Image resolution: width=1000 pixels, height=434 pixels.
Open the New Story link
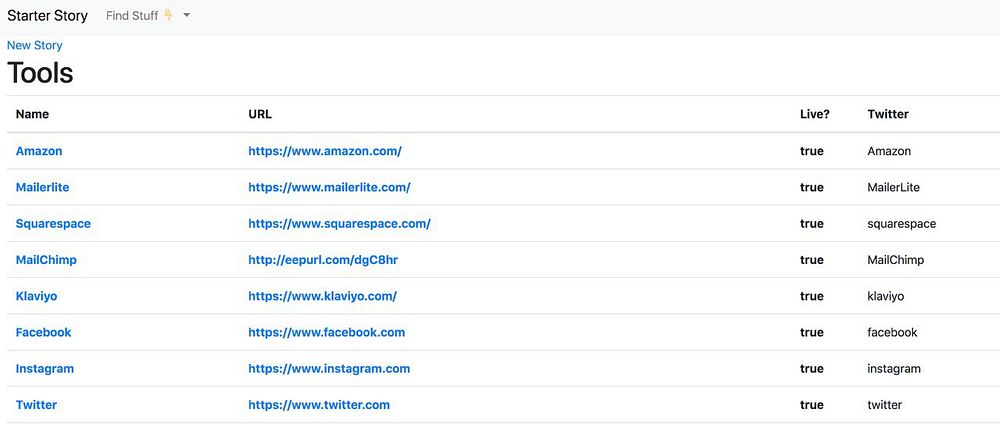(35, 45)
